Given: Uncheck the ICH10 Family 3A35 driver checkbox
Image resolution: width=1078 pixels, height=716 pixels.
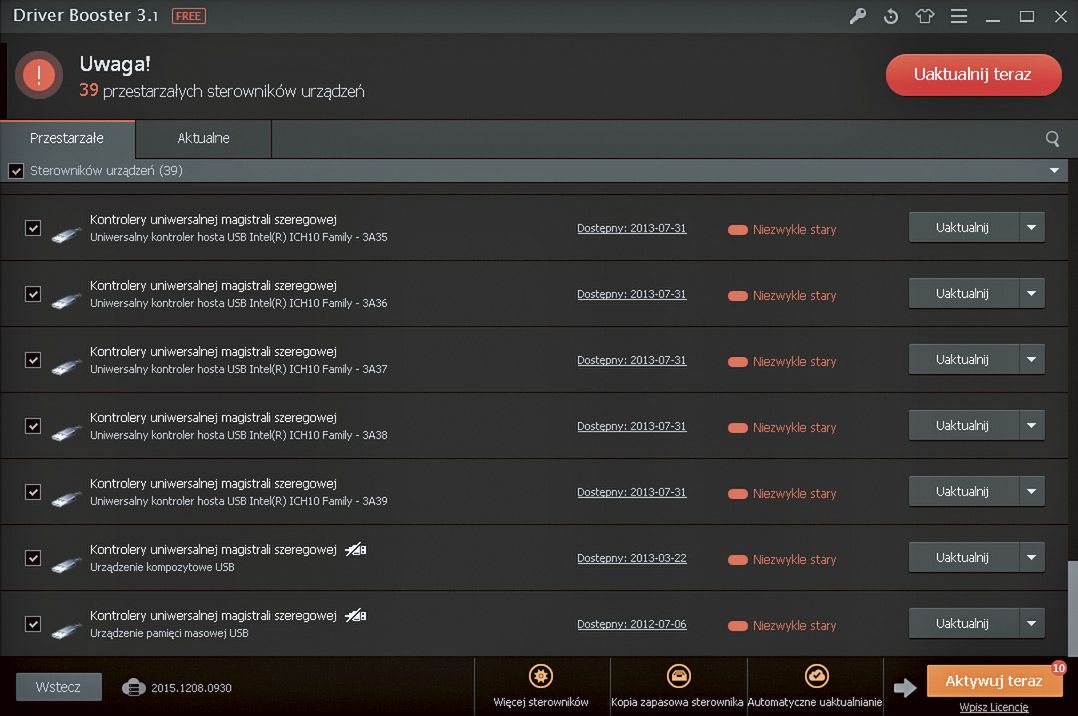Looking at the screenshot, I should [x=33, y=228].
